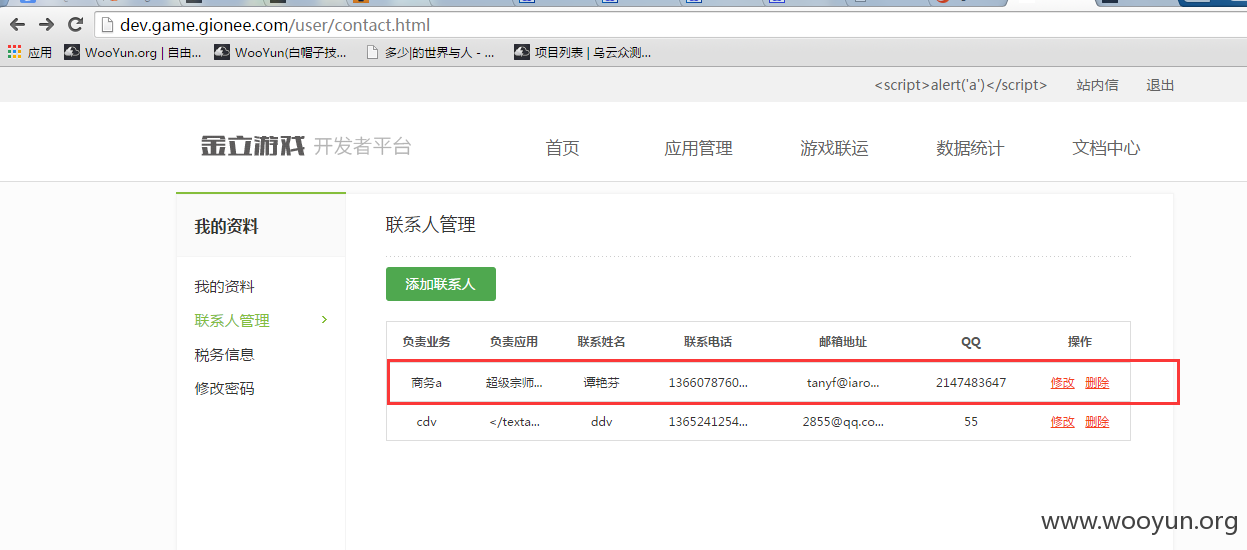
Task: Click cell </texta…
Action: click(514, 422)
